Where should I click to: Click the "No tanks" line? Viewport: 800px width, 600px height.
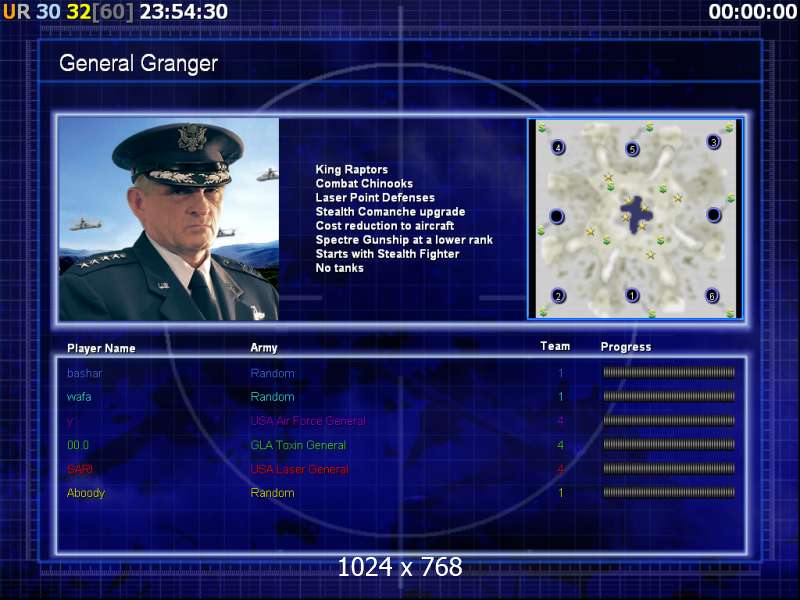[339, 268]
